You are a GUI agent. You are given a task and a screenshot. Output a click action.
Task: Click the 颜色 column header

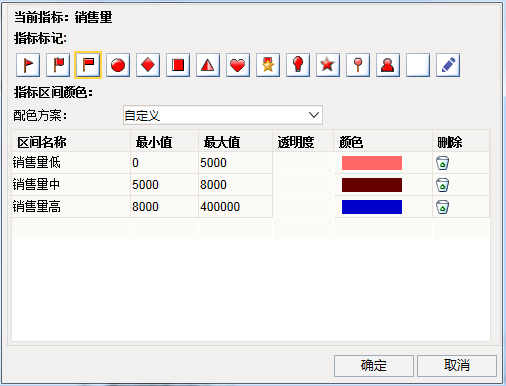(383, 142)
